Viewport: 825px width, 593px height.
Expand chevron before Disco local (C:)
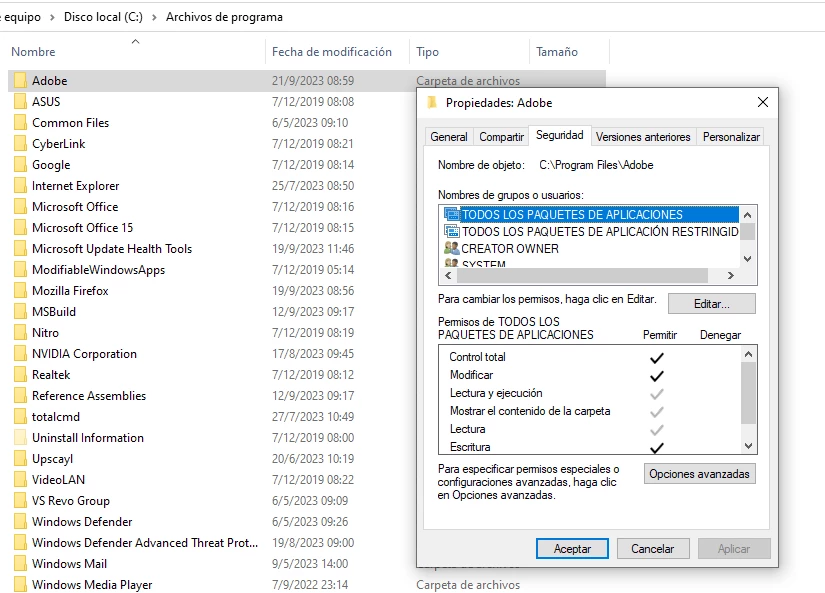point(52,17)
